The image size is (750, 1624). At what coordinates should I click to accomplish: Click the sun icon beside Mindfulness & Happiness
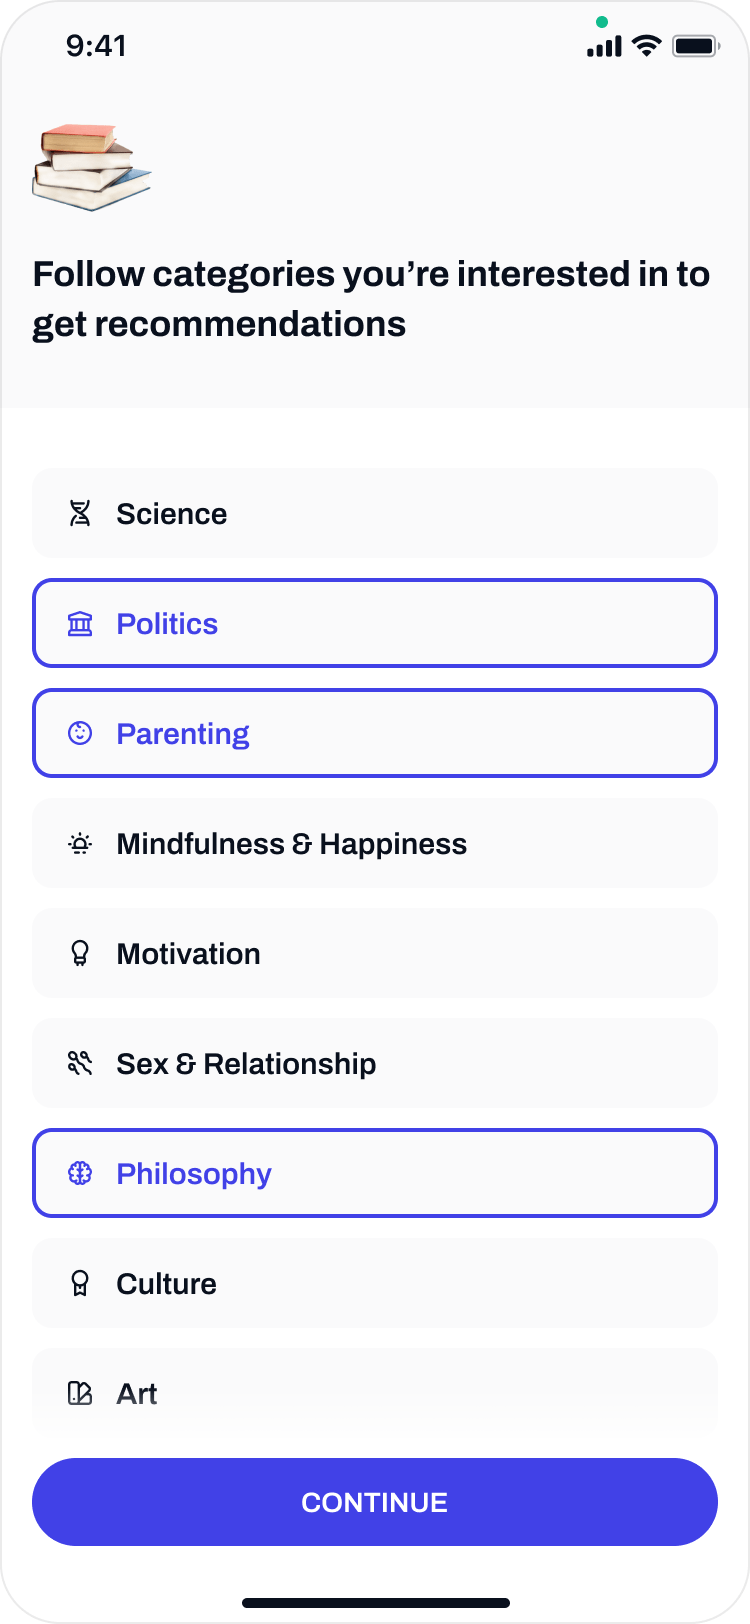[x=80, y=844]
